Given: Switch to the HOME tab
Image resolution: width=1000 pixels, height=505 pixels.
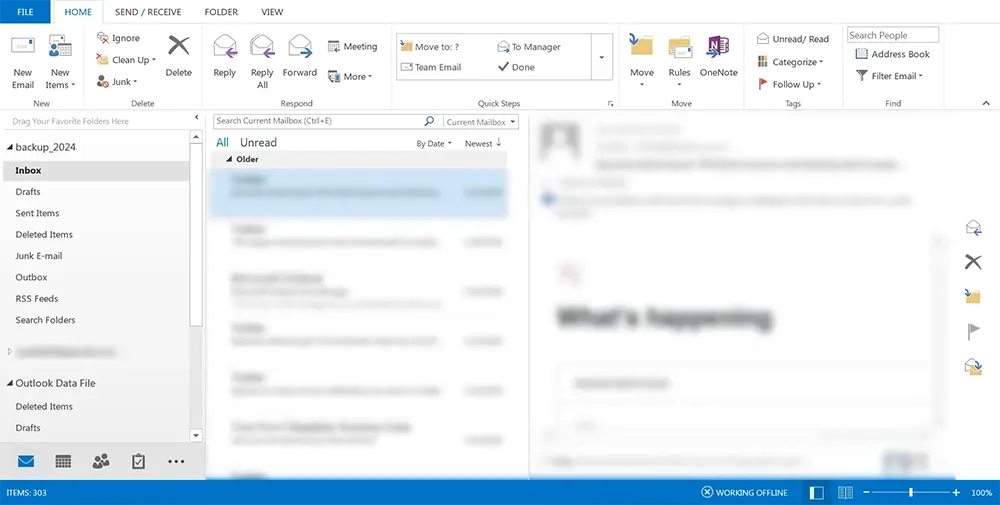Looking at the screenshot, I should (78, 11).
